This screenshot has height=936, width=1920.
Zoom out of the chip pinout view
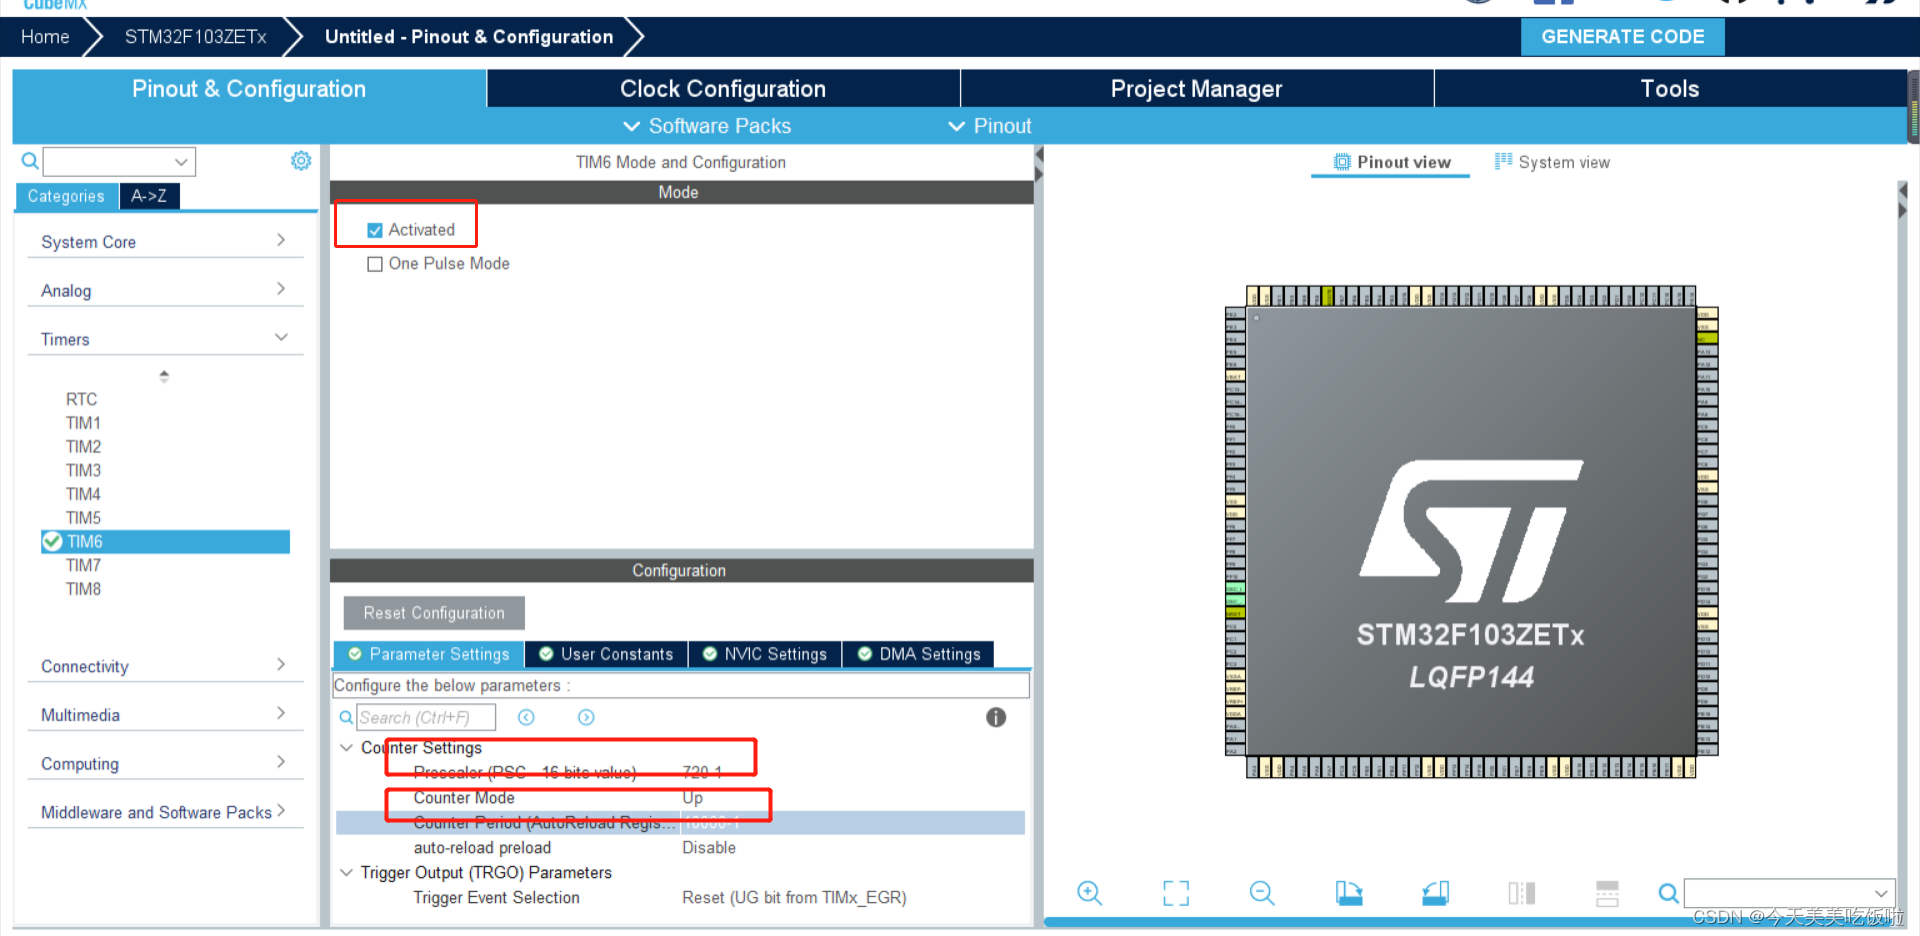click(1262, 893)
